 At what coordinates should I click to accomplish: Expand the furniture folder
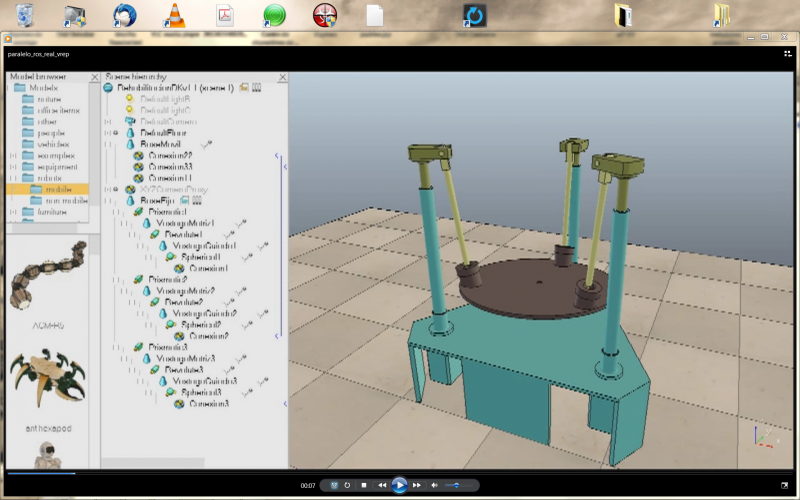[x=12, y=212]
